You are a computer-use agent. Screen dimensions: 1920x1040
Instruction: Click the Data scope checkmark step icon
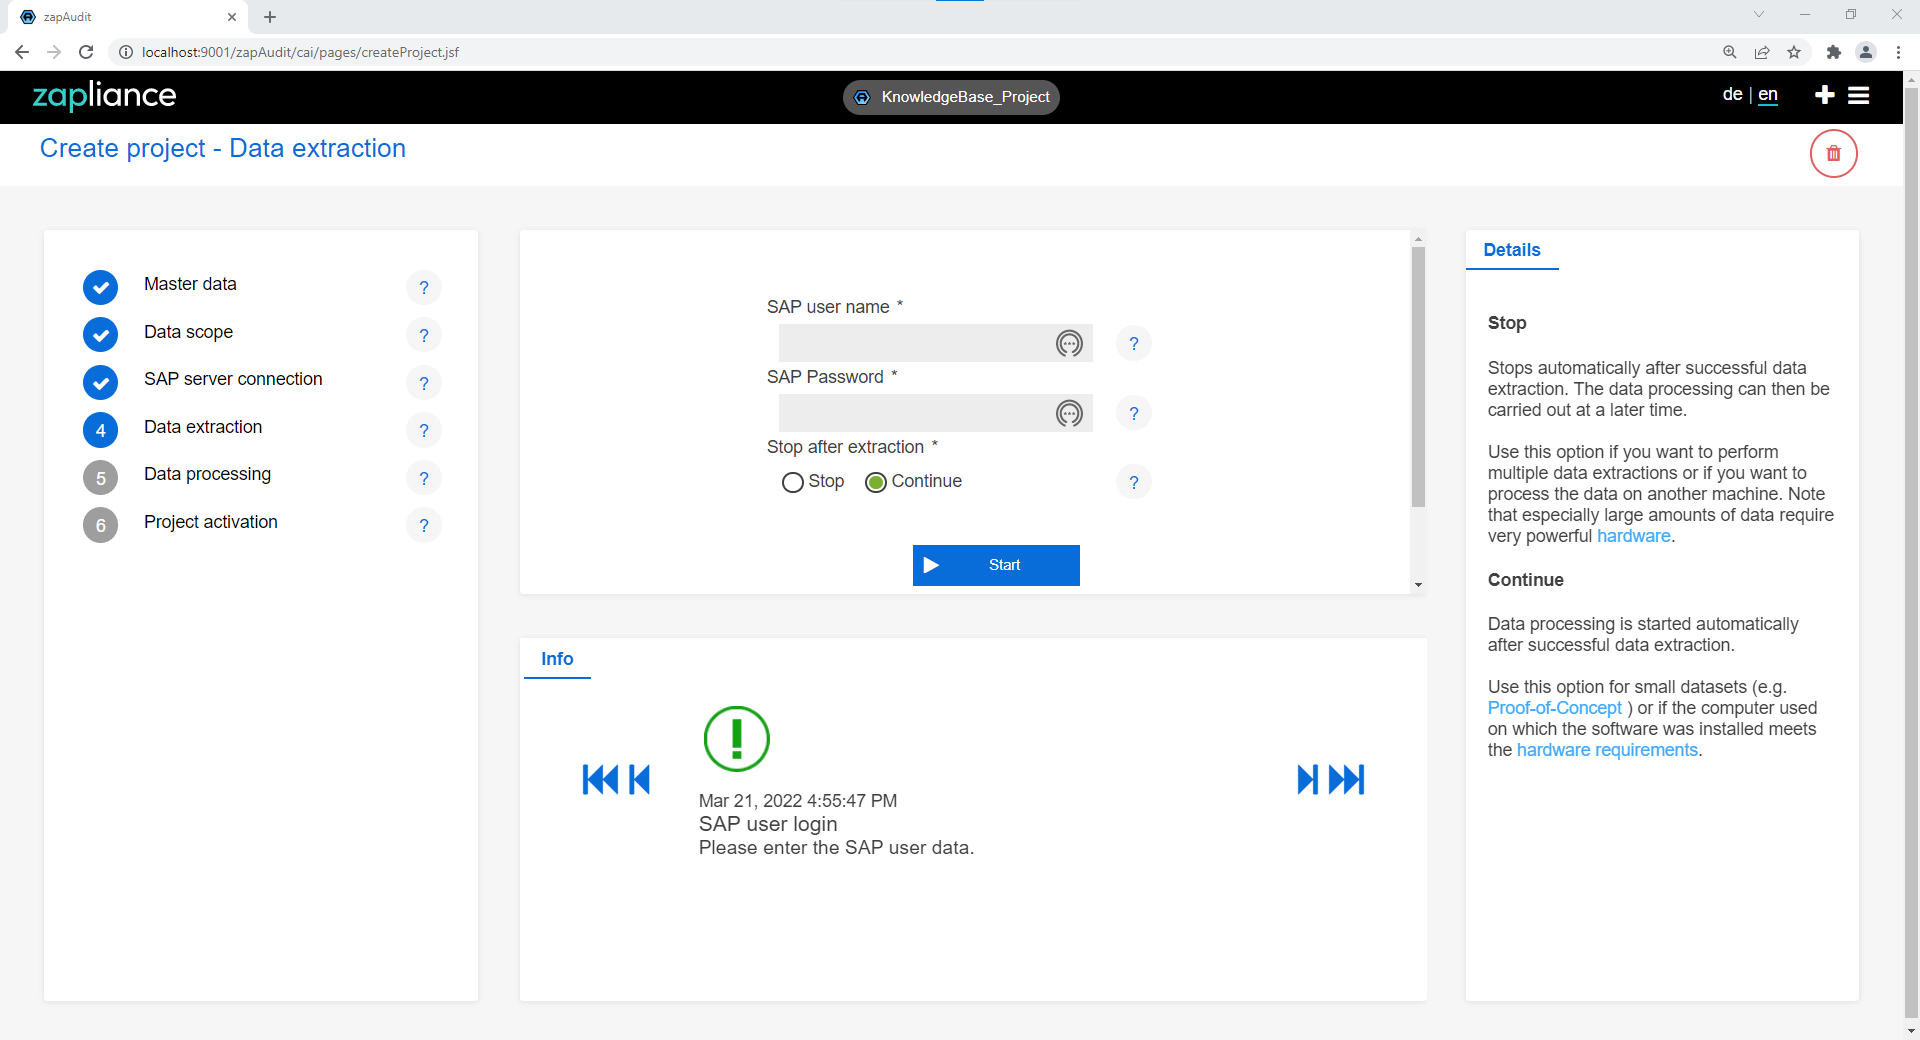click(x=100, y=335)
